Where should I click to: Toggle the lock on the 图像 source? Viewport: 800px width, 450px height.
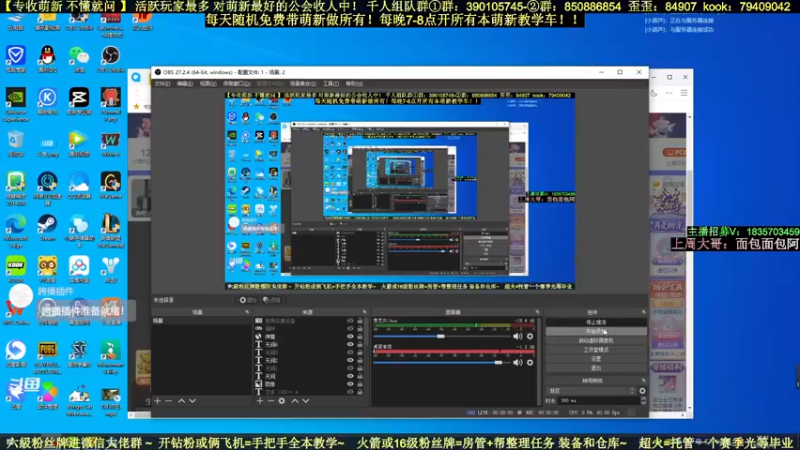[x=360, y=384]
